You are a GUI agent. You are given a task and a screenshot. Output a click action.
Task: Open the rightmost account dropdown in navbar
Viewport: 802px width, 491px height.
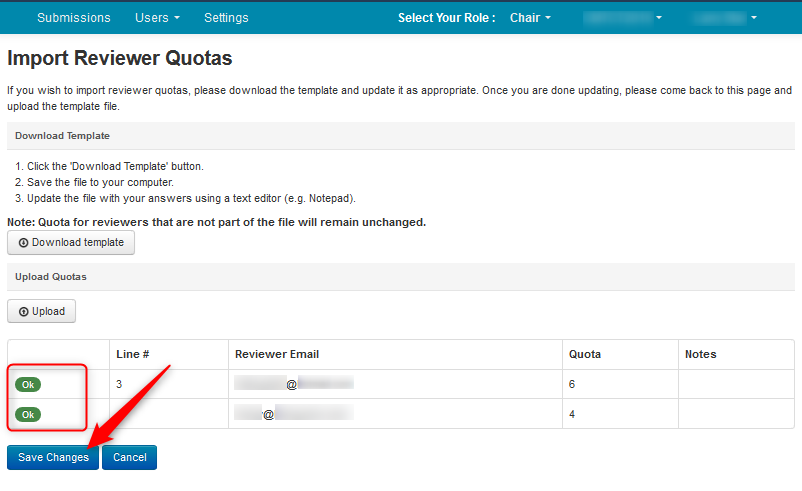725,17
